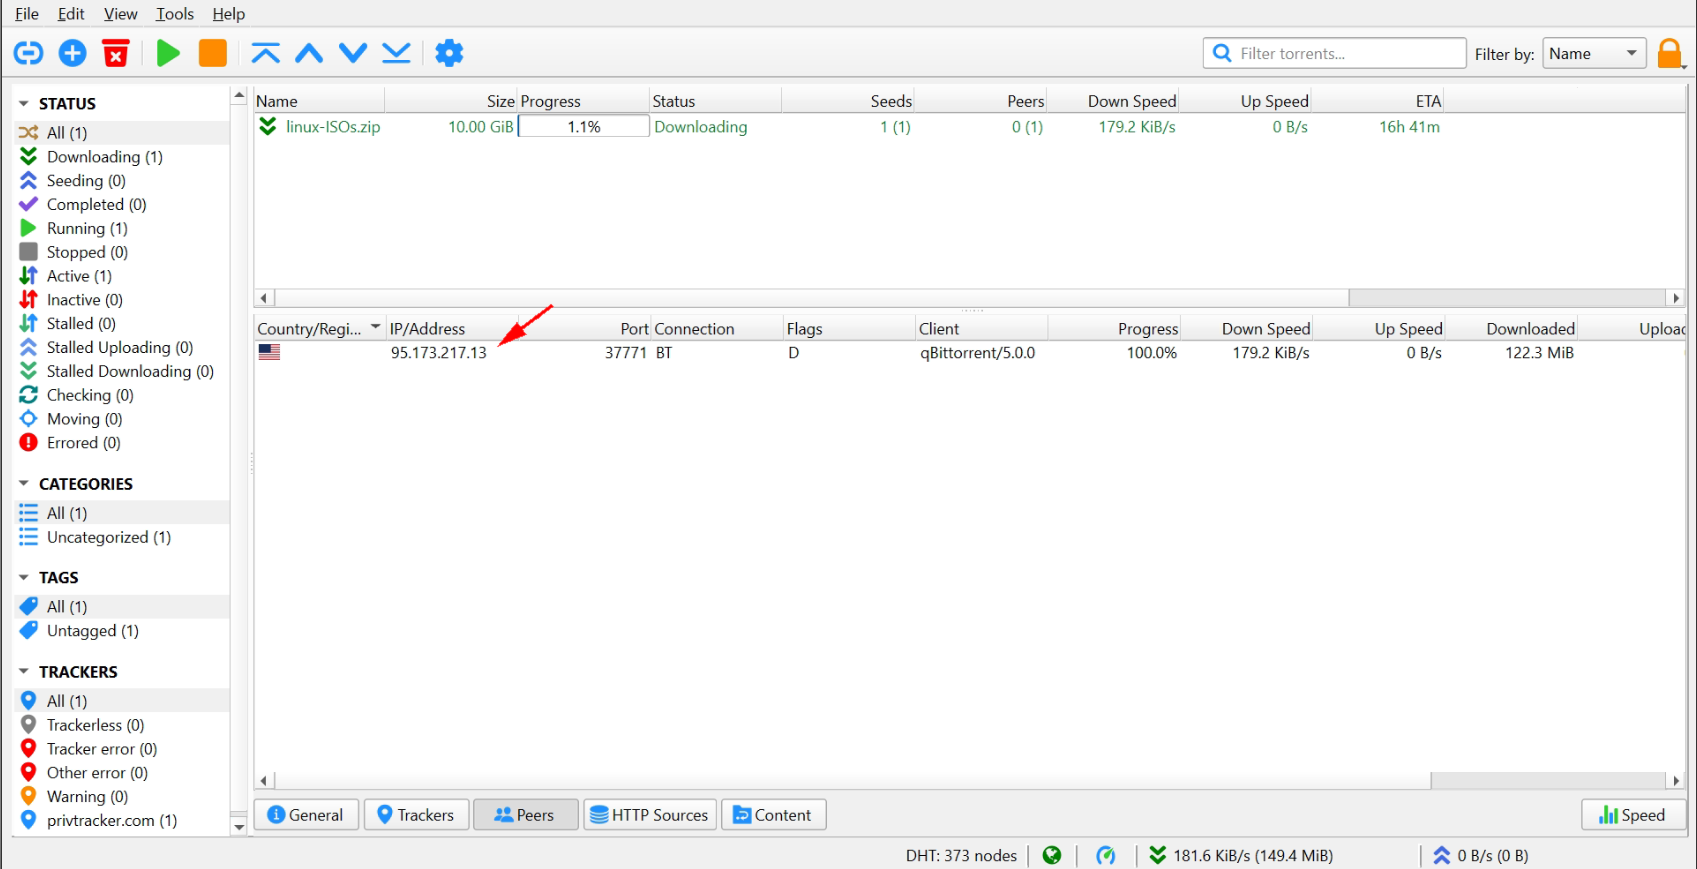Start torrents with green play icon
Screen dimensions: 1697x869
click(168, 53)
